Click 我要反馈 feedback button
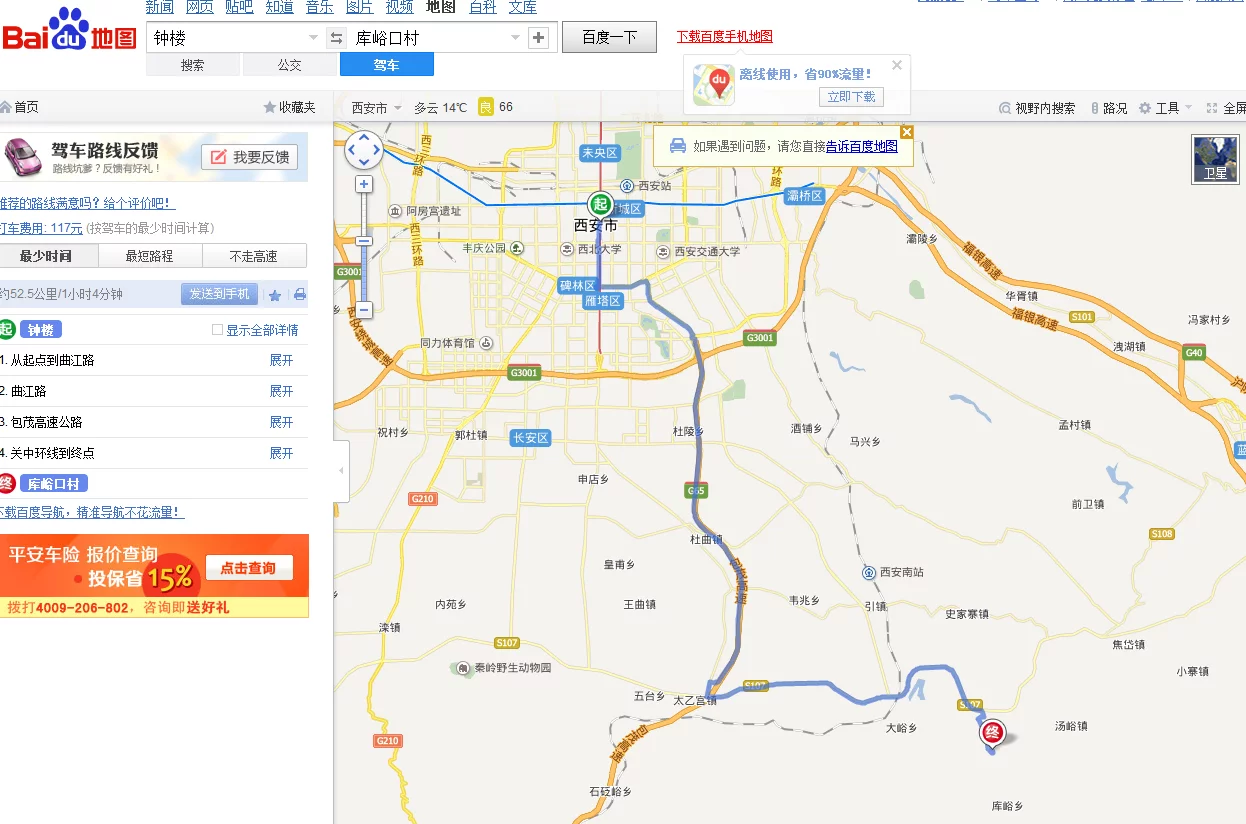Screen dimensions: 1246x824 [250, 157]
